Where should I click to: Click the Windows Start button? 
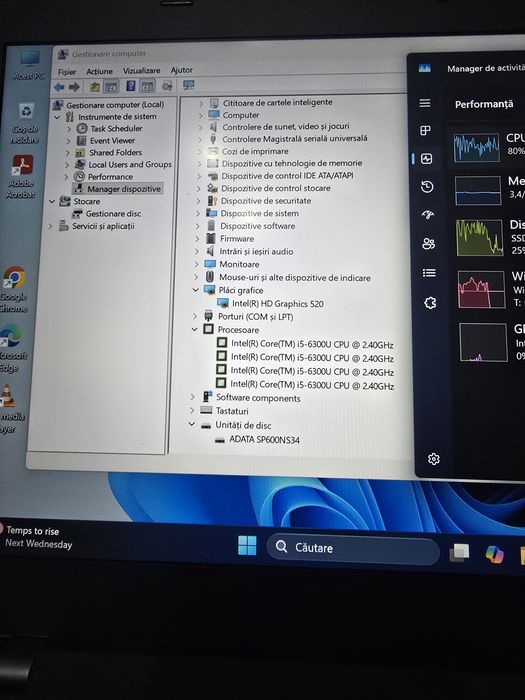247,545
